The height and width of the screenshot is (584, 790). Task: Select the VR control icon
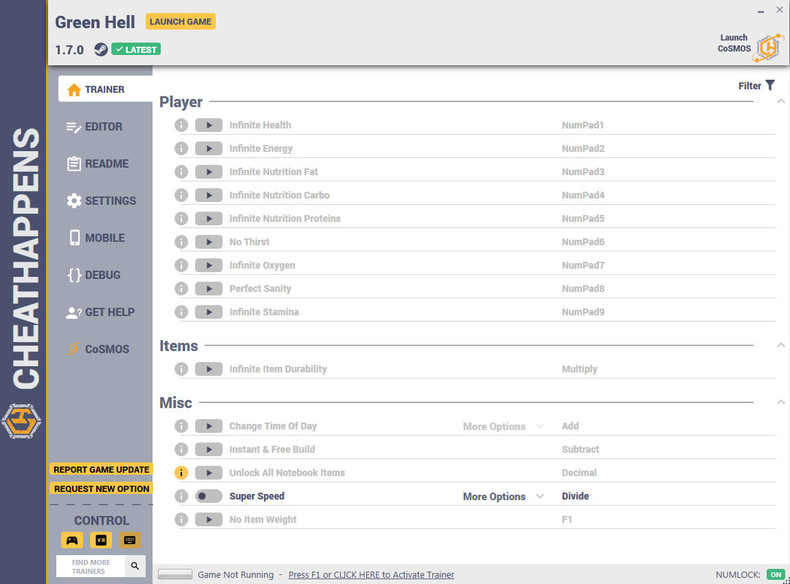click(101, 540)
